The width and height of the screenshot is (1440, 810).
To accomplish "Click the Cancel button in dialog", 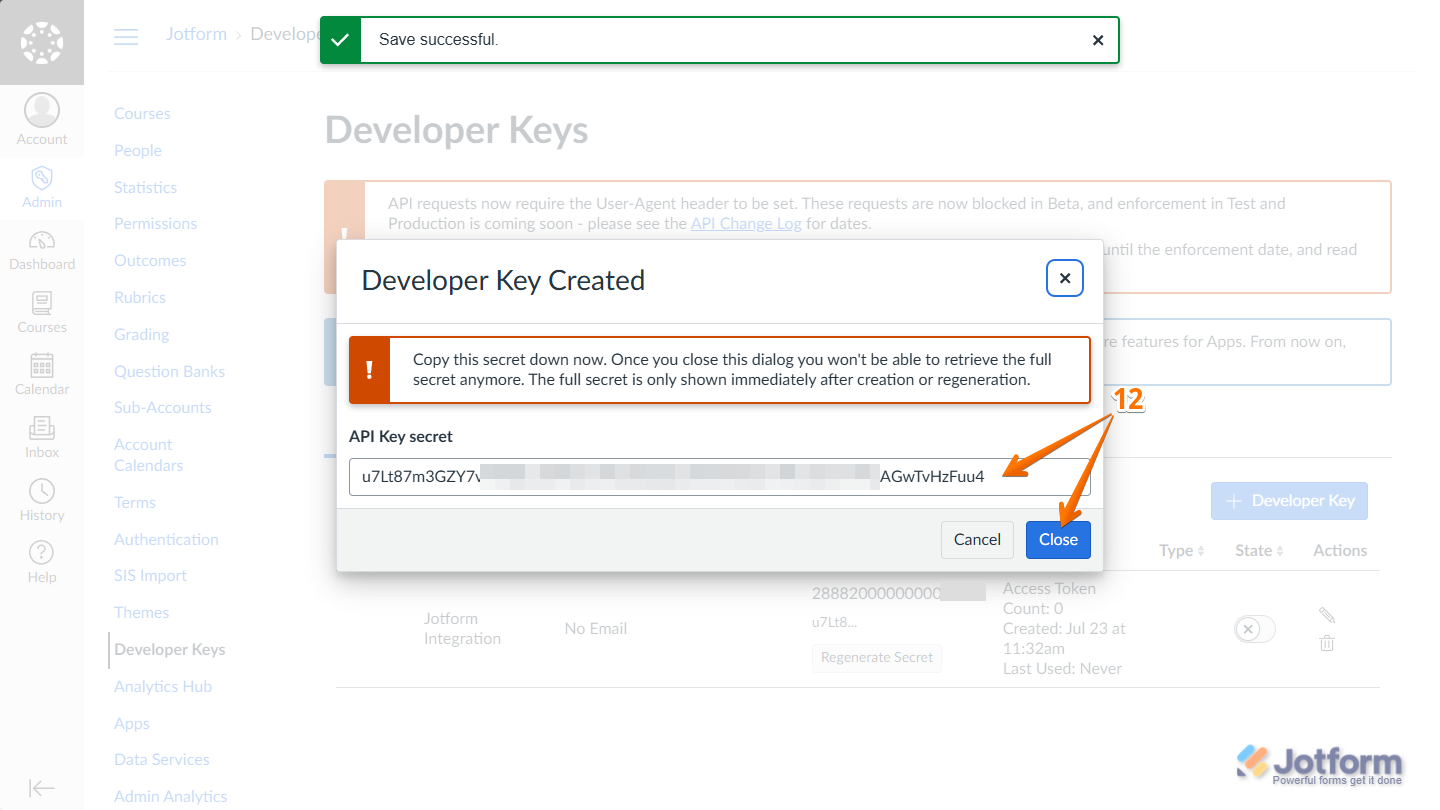I will pos(977,539).
